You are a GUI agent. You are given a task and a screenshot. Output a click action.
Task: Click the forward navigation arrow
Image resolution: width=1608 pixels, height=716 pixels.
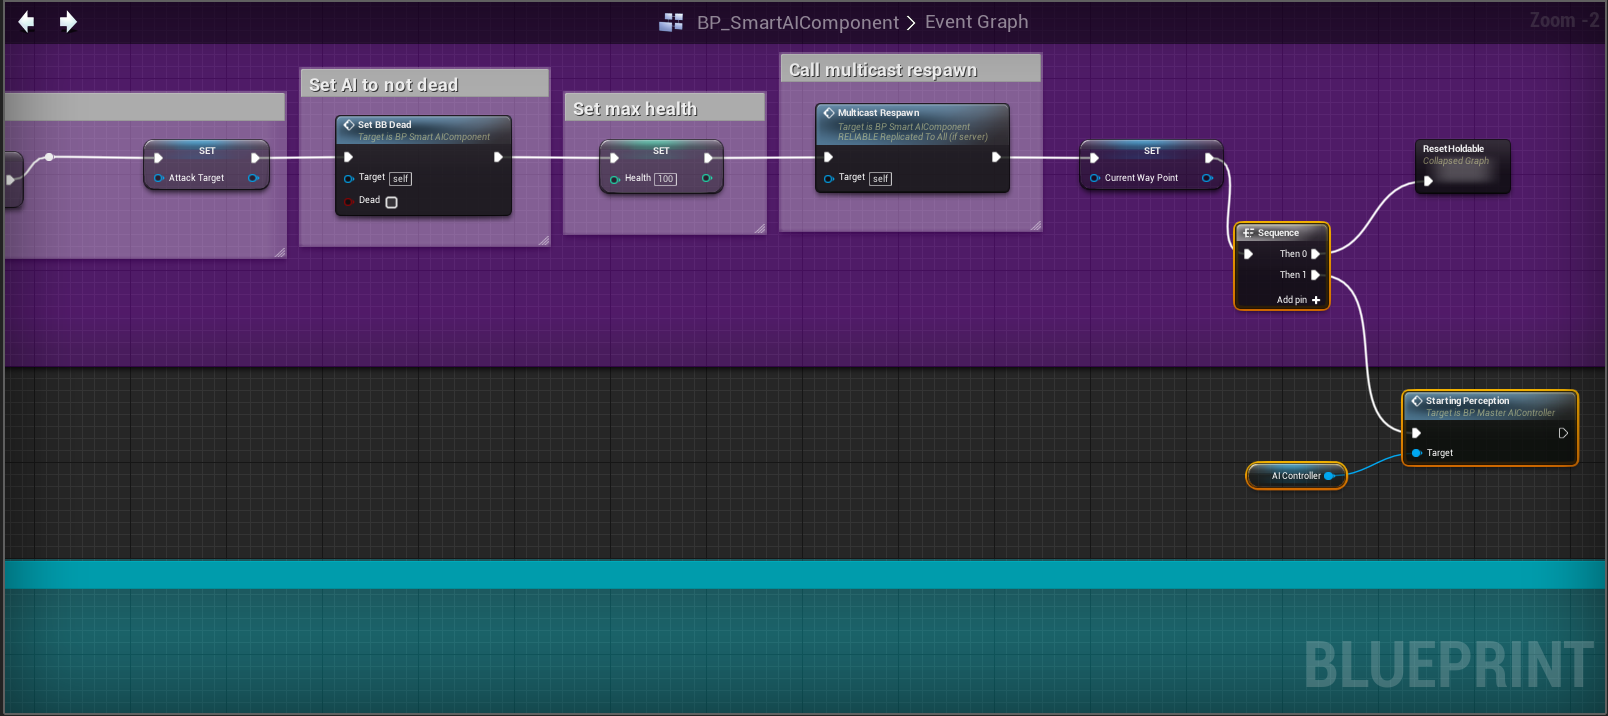coord(68,22)
